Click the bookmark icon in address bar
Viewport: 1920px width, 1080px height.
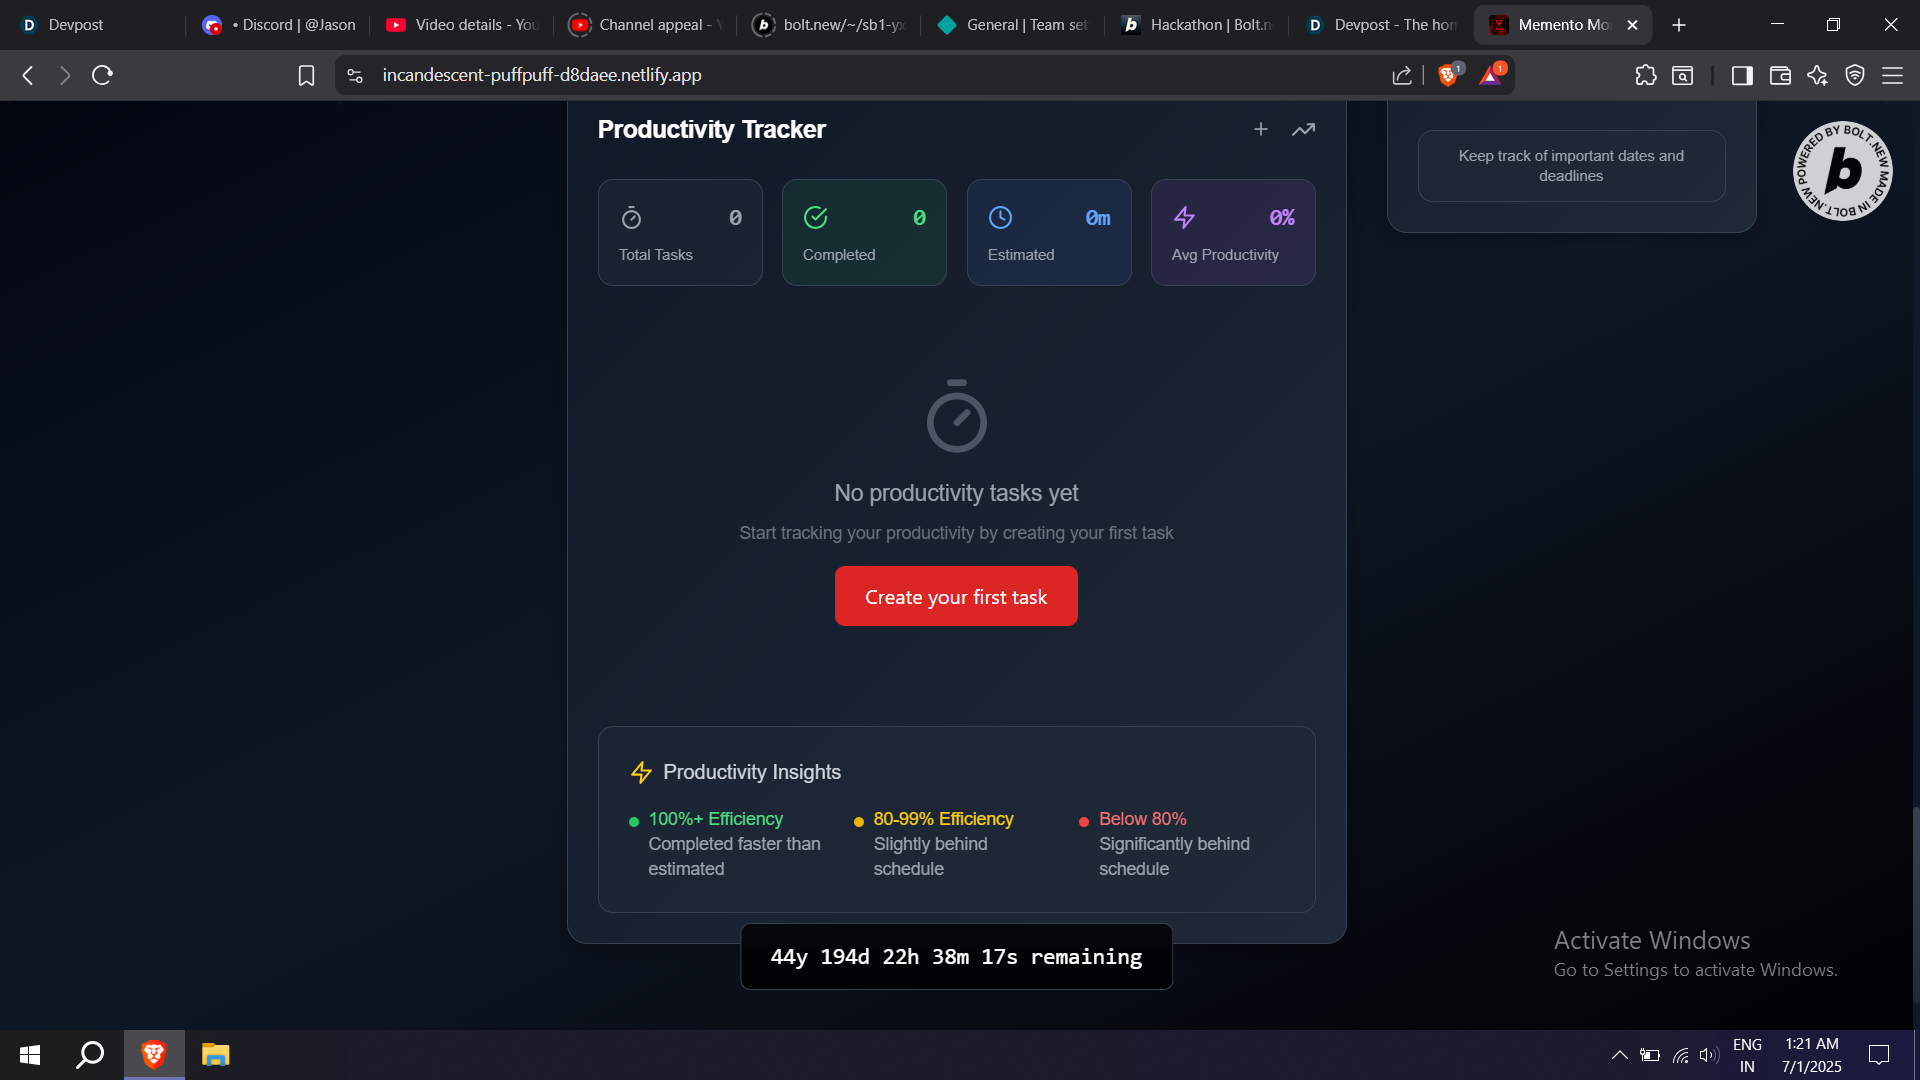coord(306,75)
